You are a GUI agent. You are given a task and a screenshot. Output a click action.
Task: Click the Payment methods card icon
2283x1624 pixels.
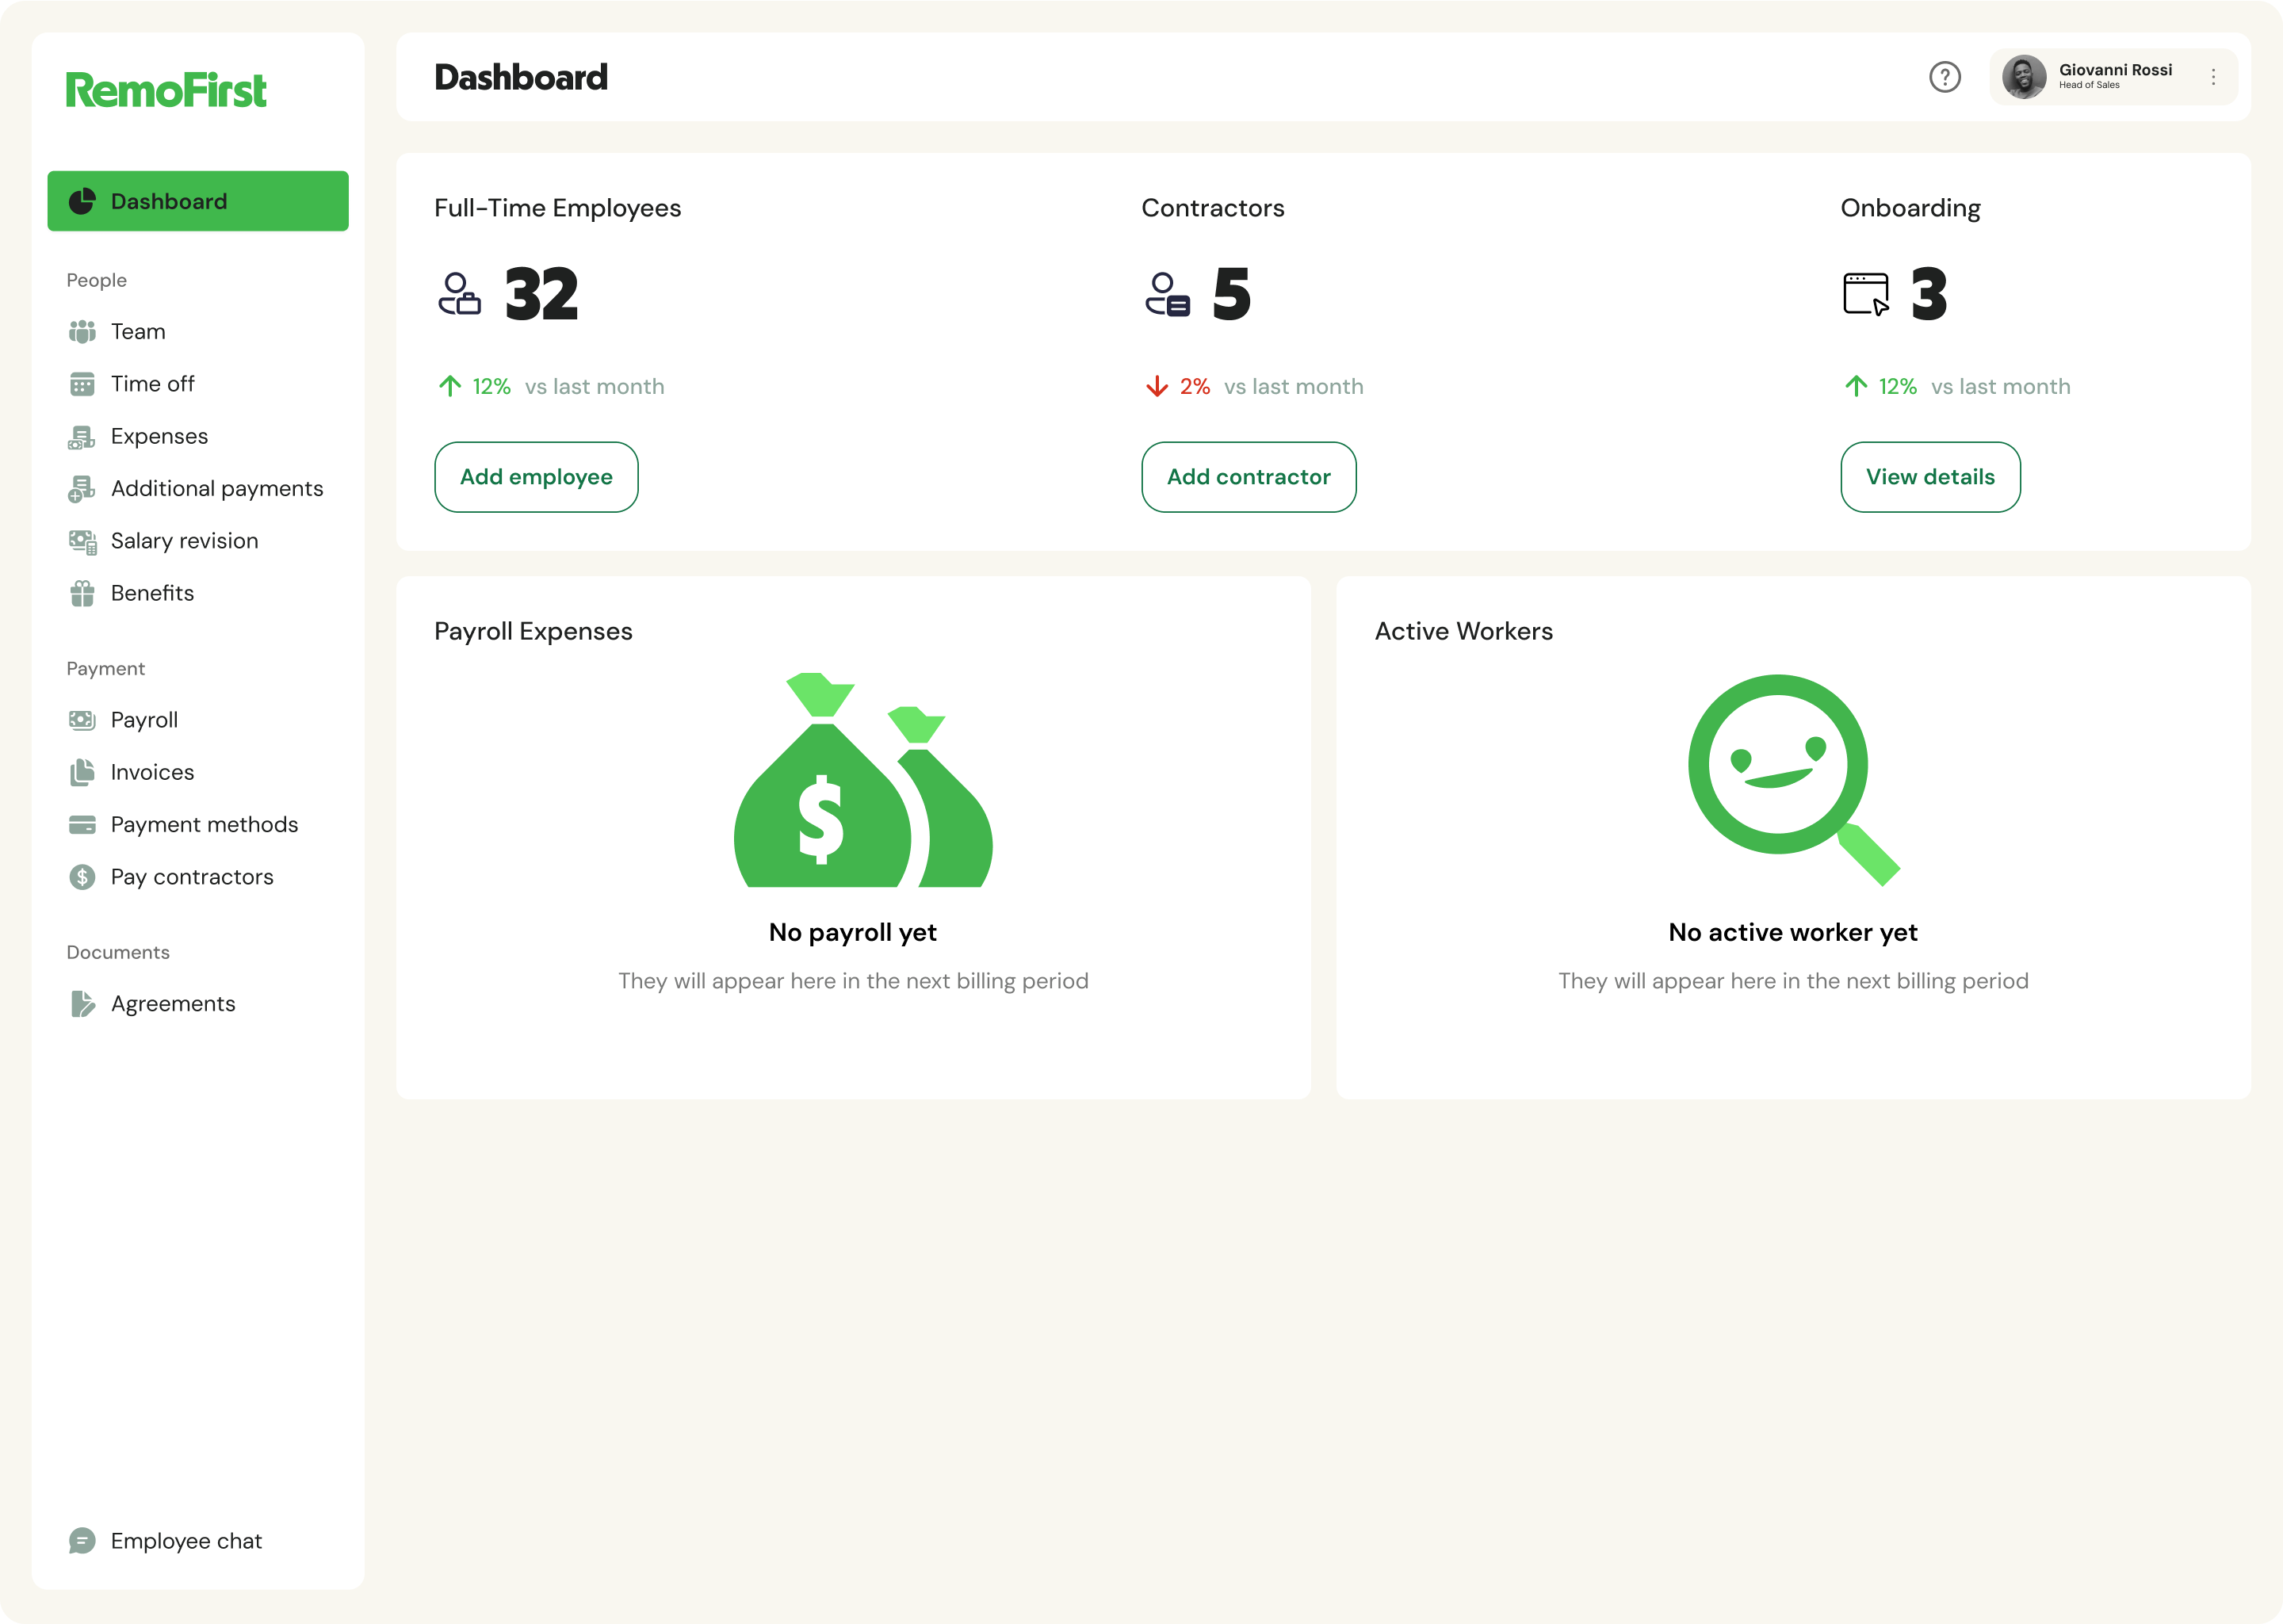82,825
